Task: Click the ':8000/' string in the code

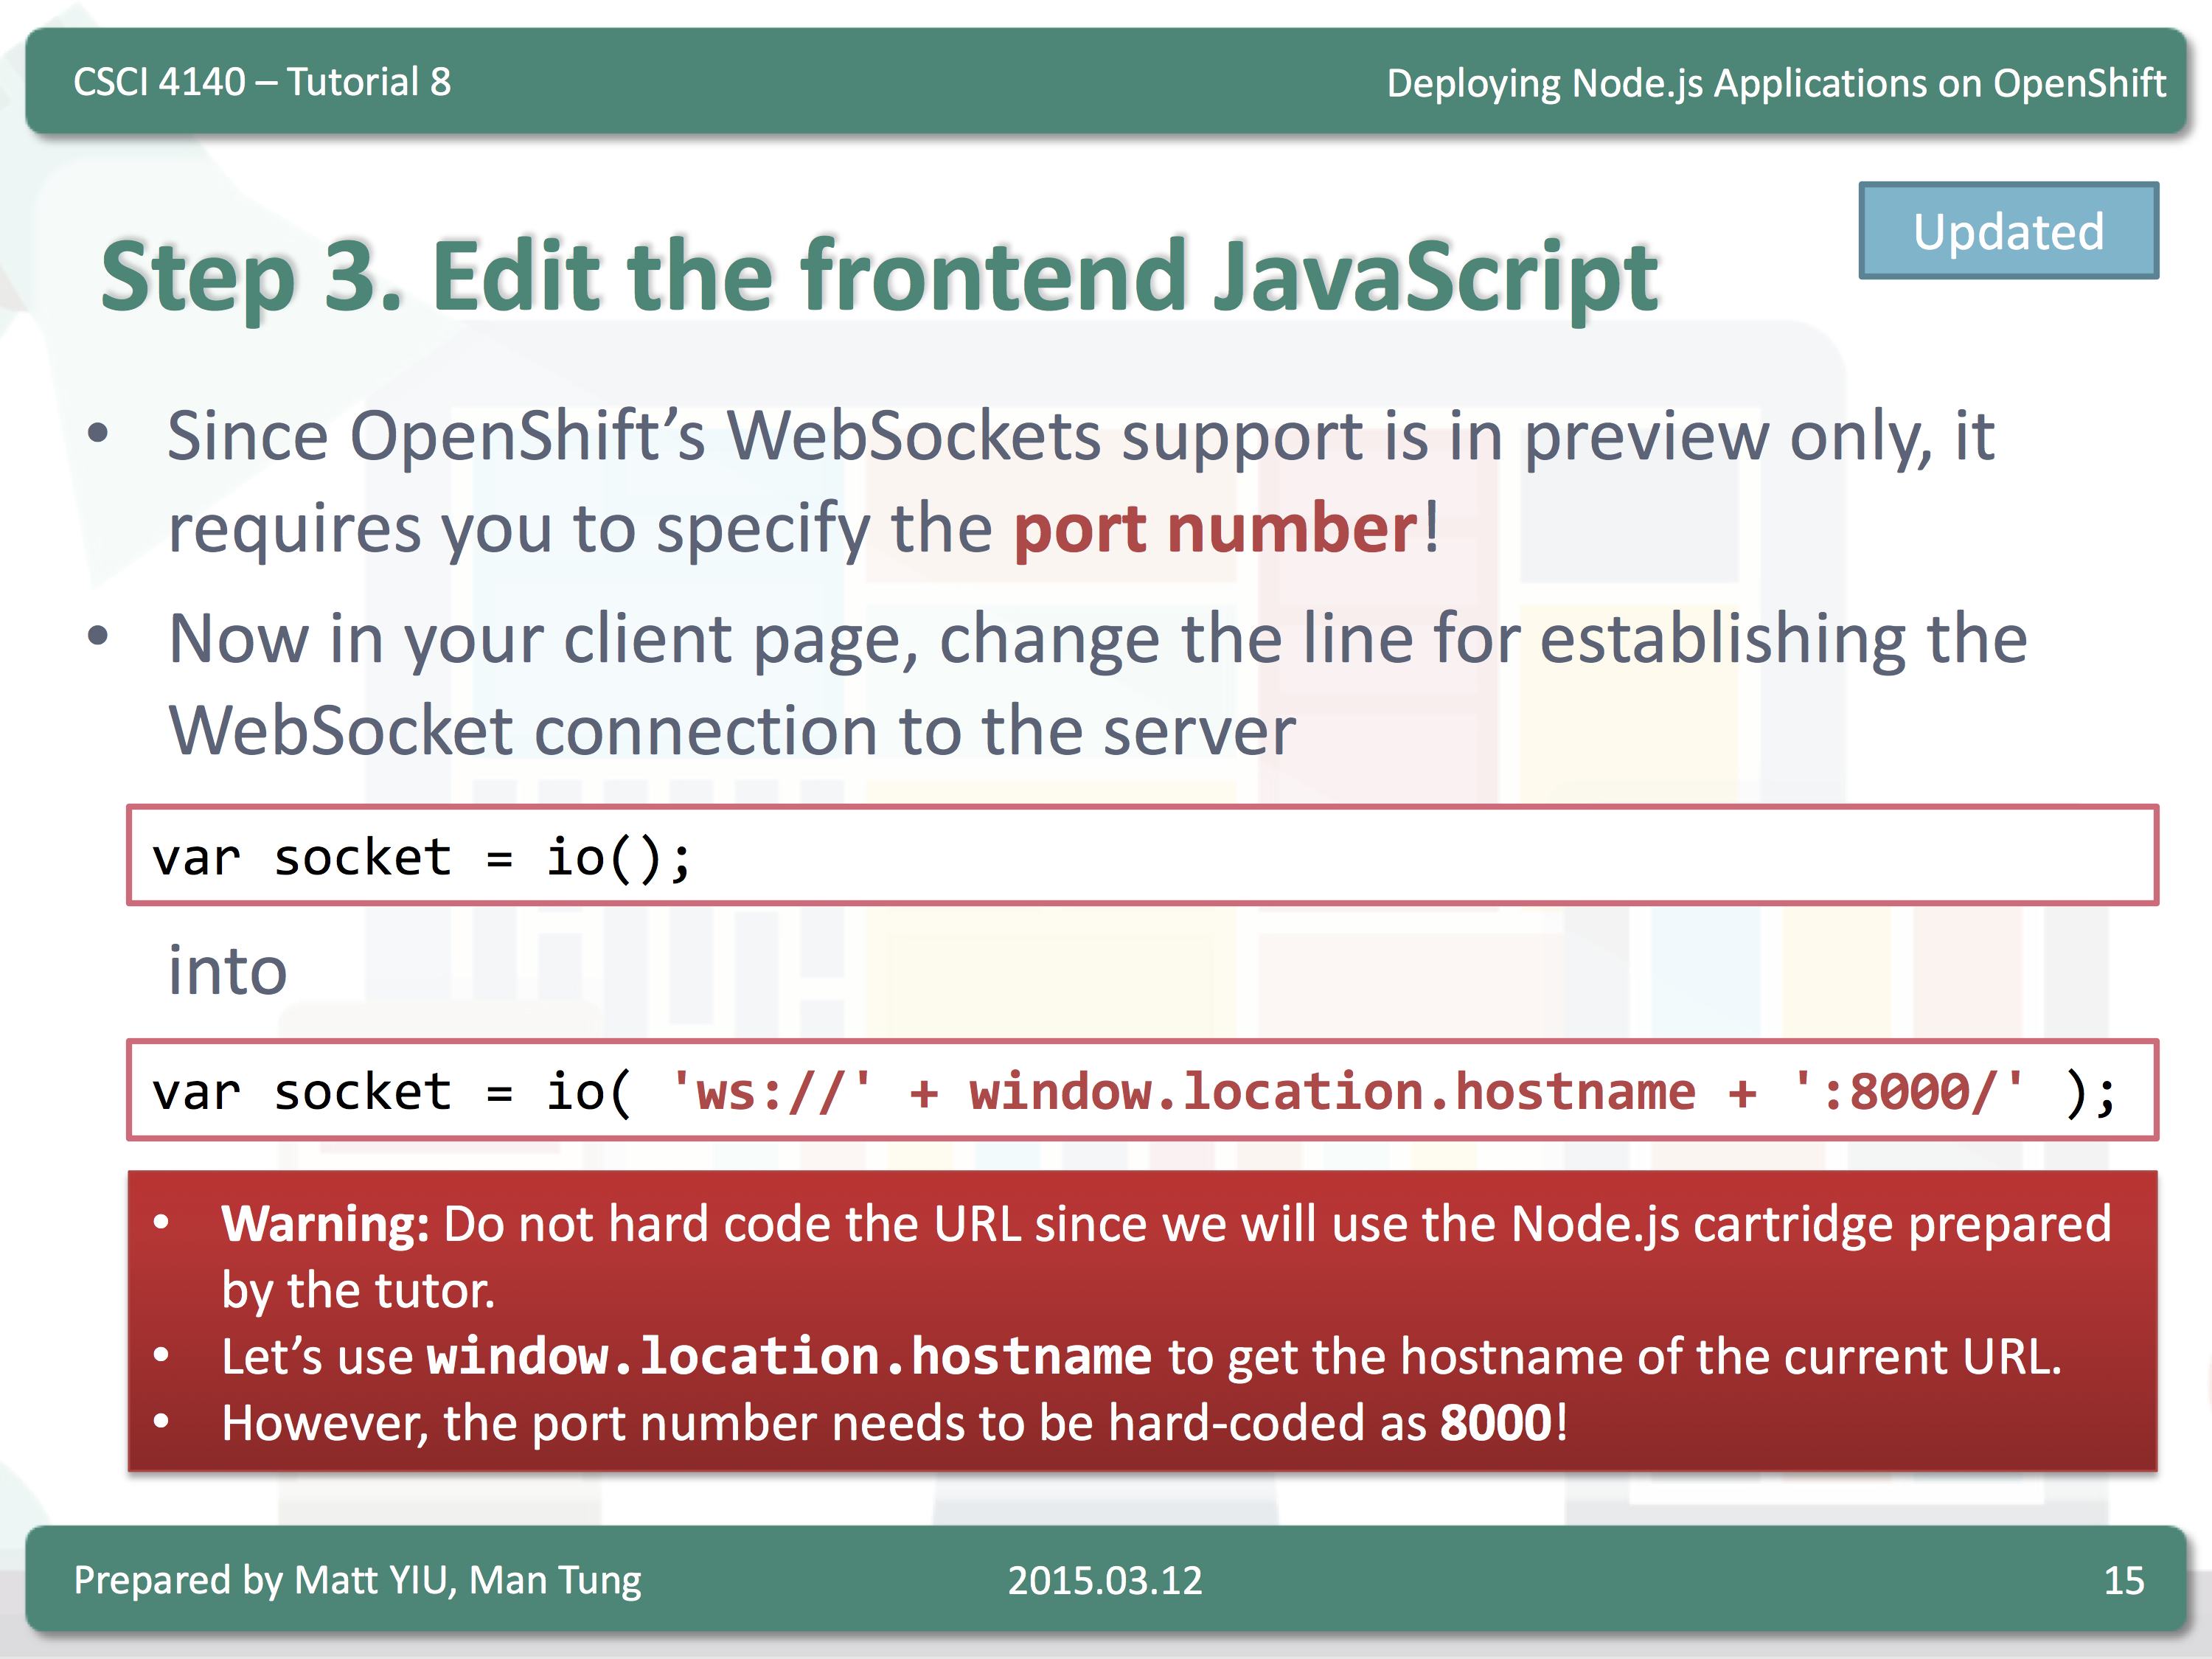Action: 1908,1091
